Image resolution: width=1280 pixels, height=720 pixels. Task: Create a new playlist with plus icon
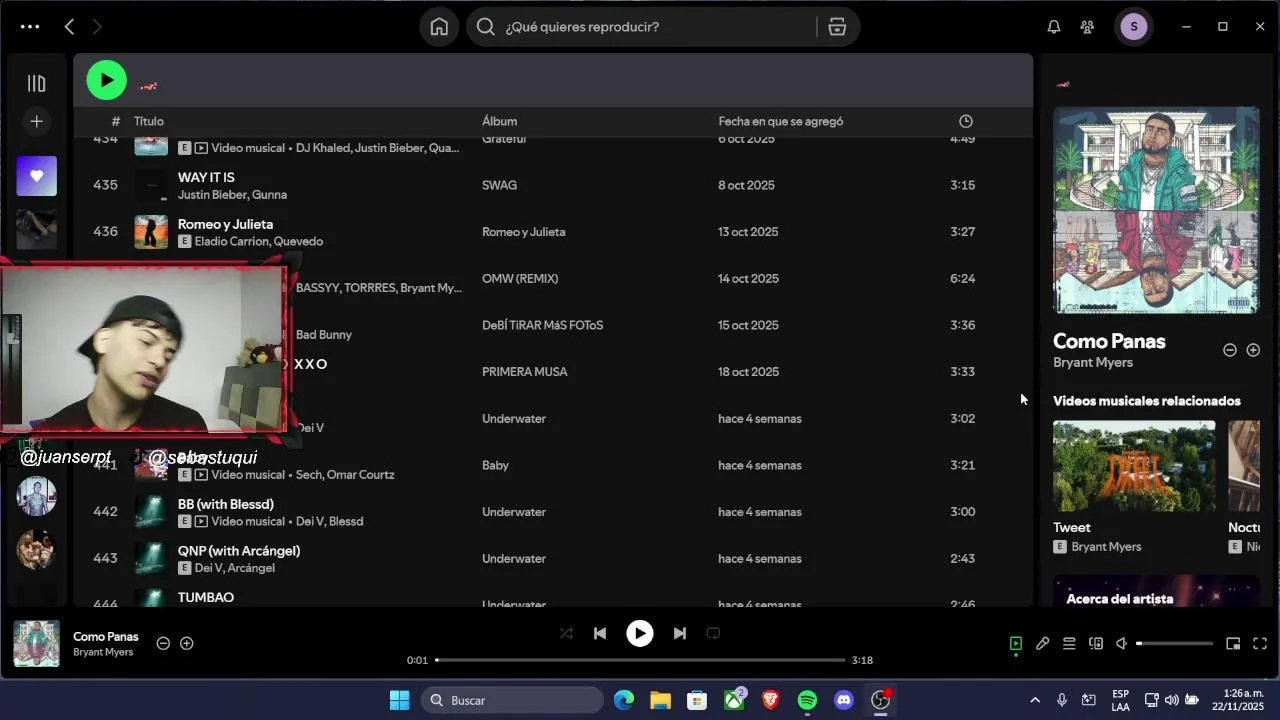pos(36,121)
